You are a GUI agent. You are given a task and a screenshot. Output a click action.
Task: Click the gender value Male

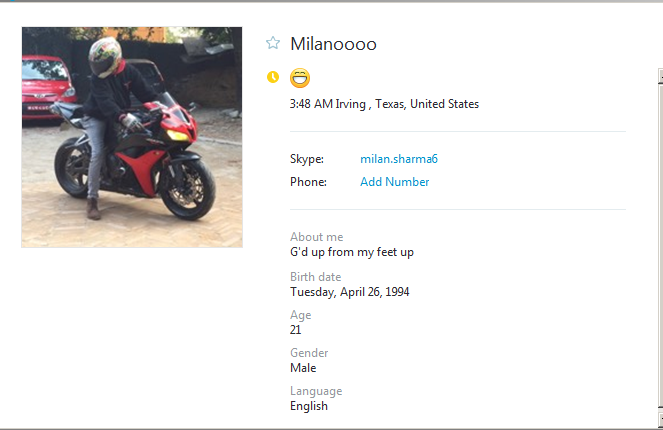[303, 368]
